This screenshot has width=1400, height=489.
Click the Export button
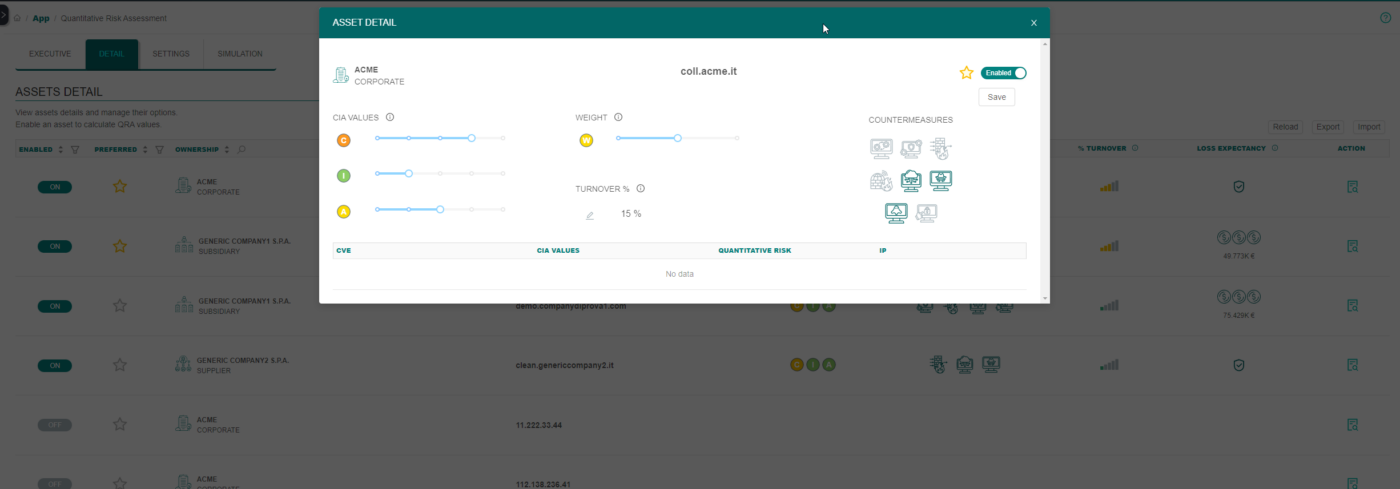tap(1328, 127)
